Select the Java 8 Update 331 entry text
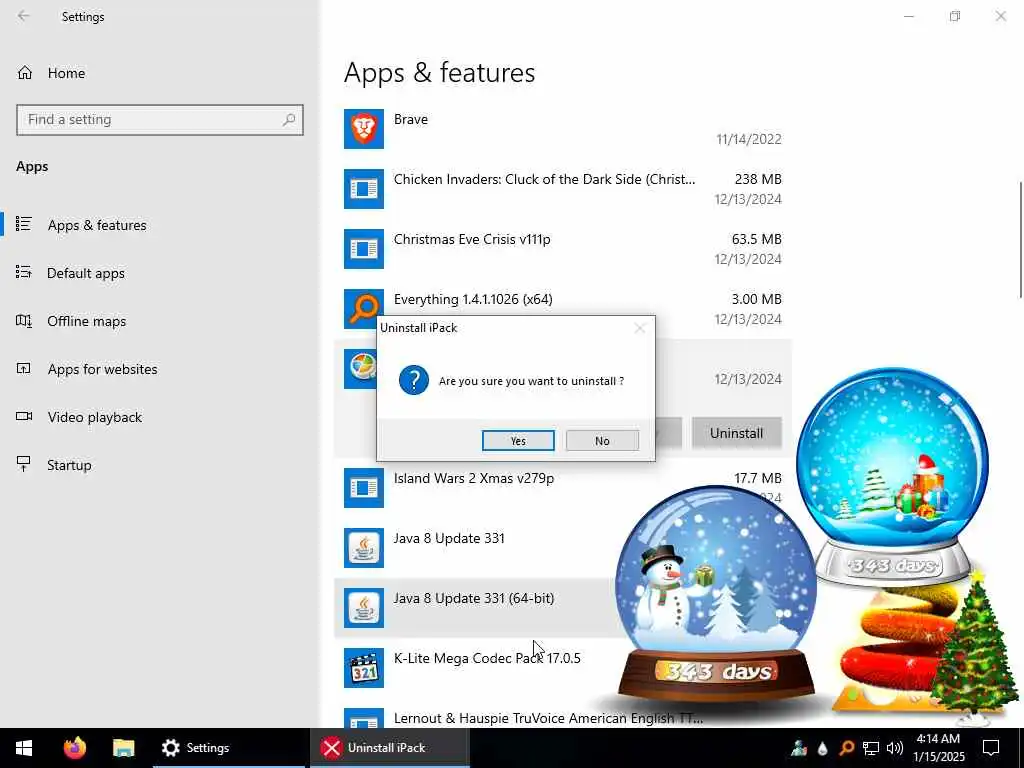 pos(449,538)
